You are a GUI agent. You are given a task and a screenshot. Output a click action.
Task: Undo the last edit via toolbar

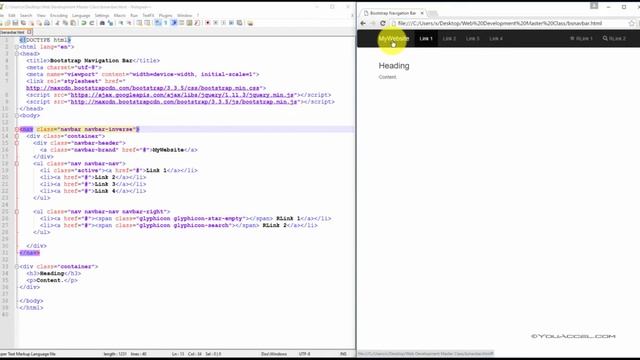[84, 23]
